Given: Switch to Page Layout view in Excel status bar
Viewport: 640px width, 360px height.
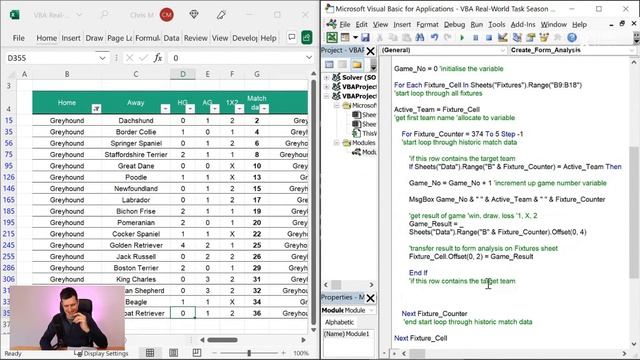Looking at the screenshot, I should point(173,353).
